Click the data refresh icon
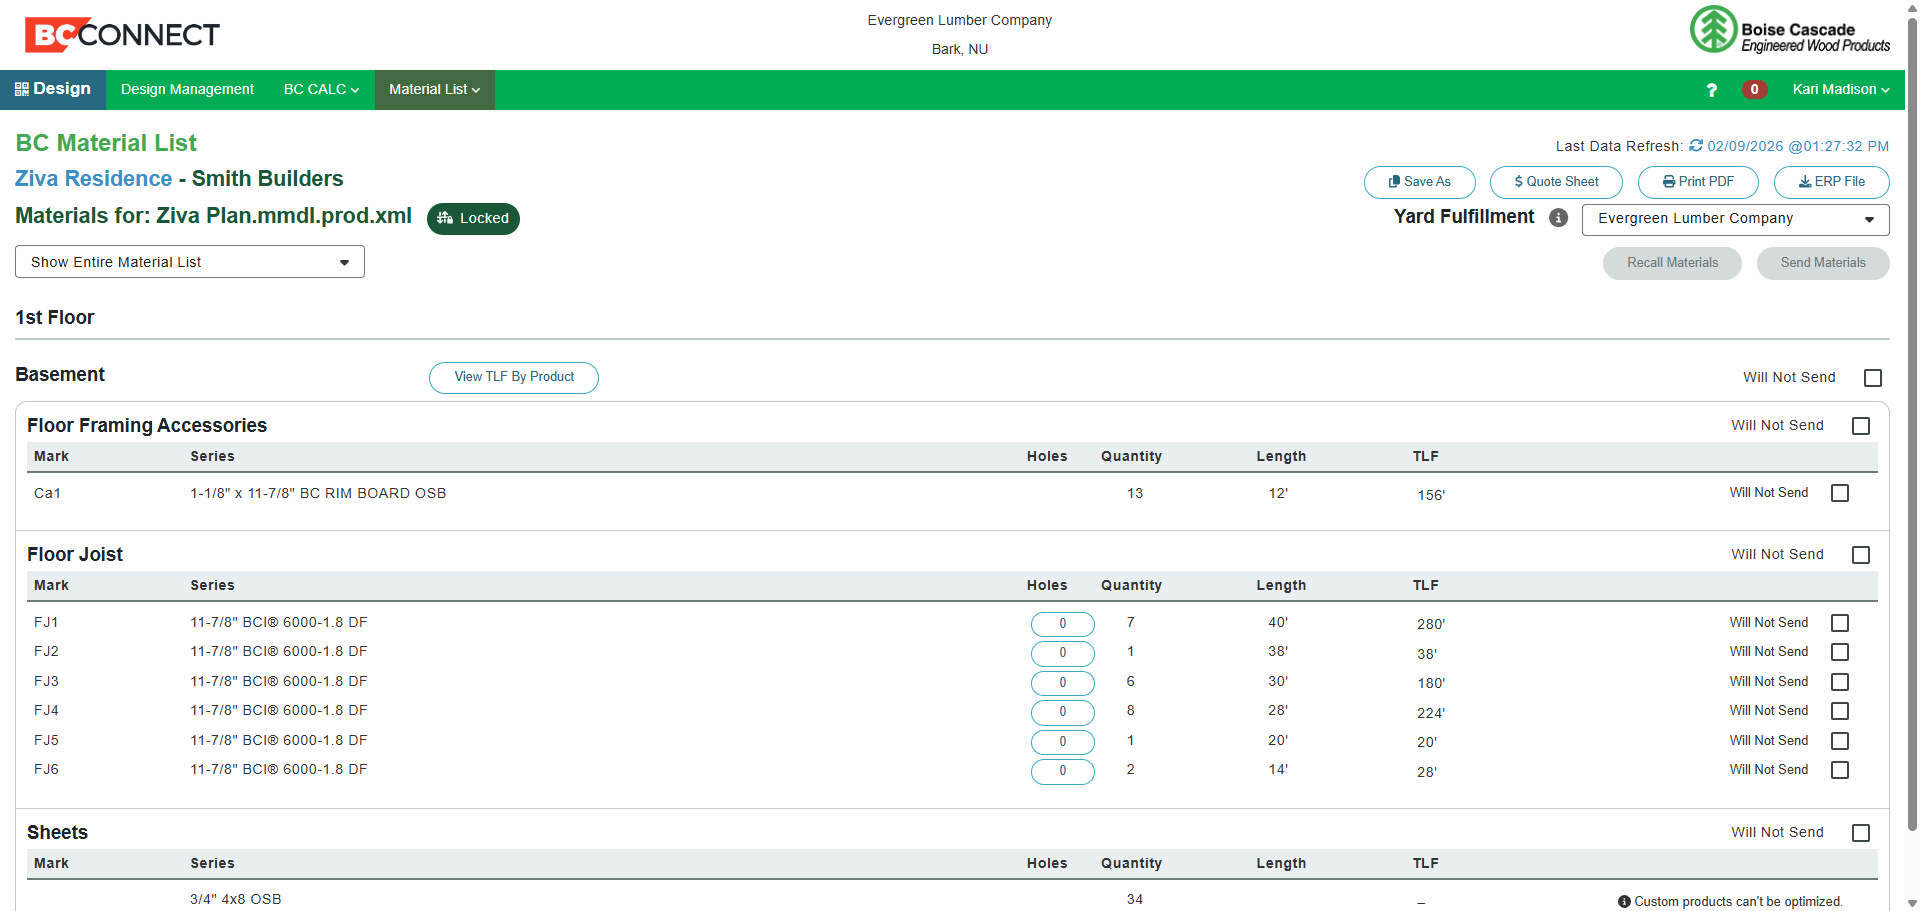Screen dimensions: 1920x911 (x=1696, y=146)
